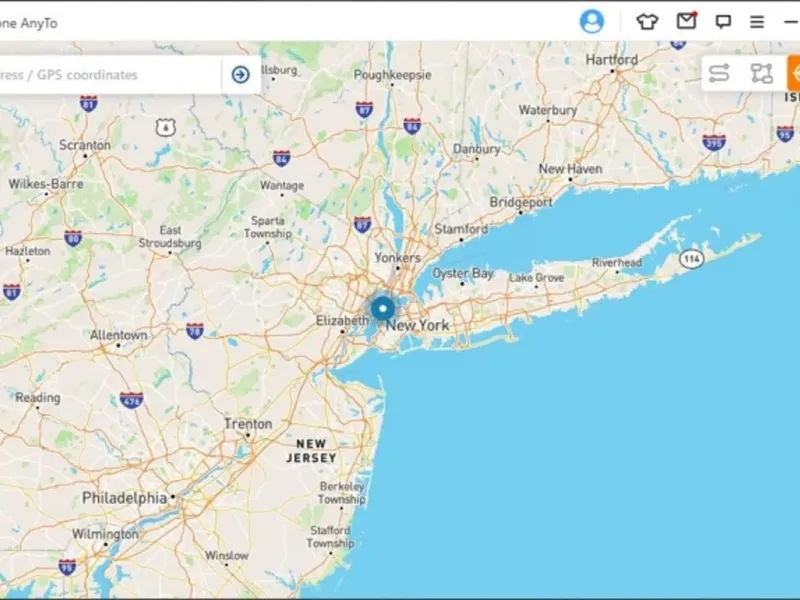Open the mail envelope notifications icon

pos(686,21)
